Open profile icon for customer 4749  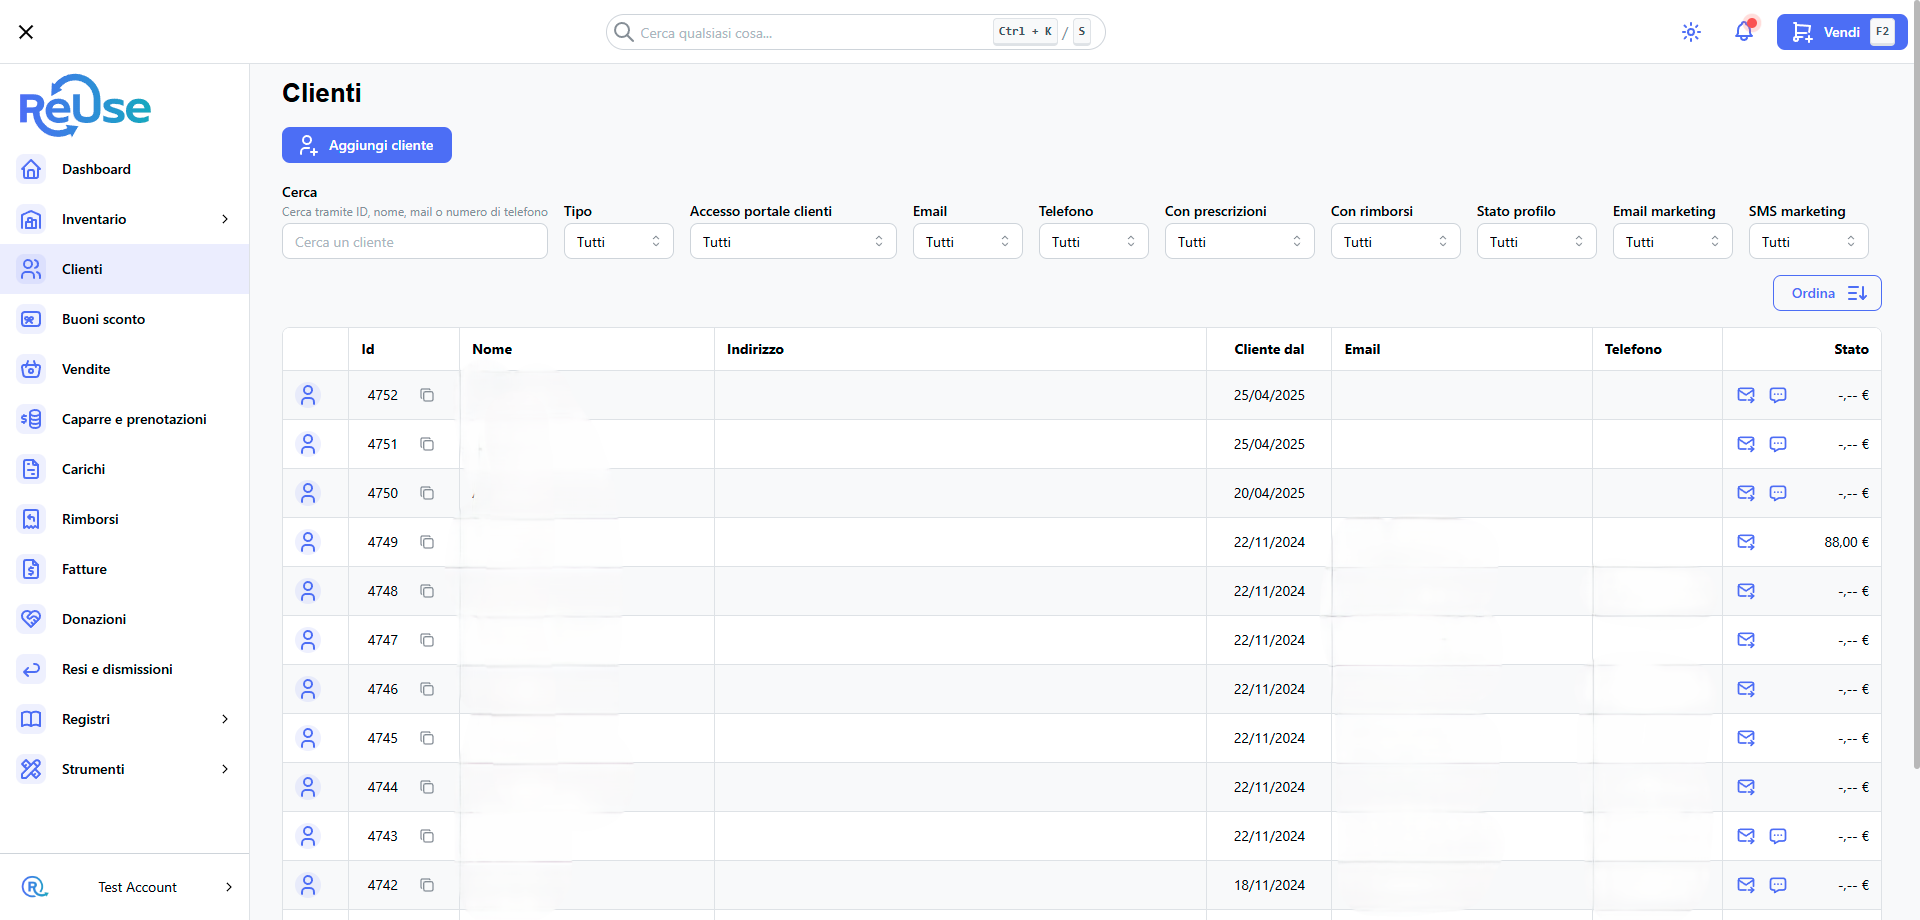pos(308,542)
